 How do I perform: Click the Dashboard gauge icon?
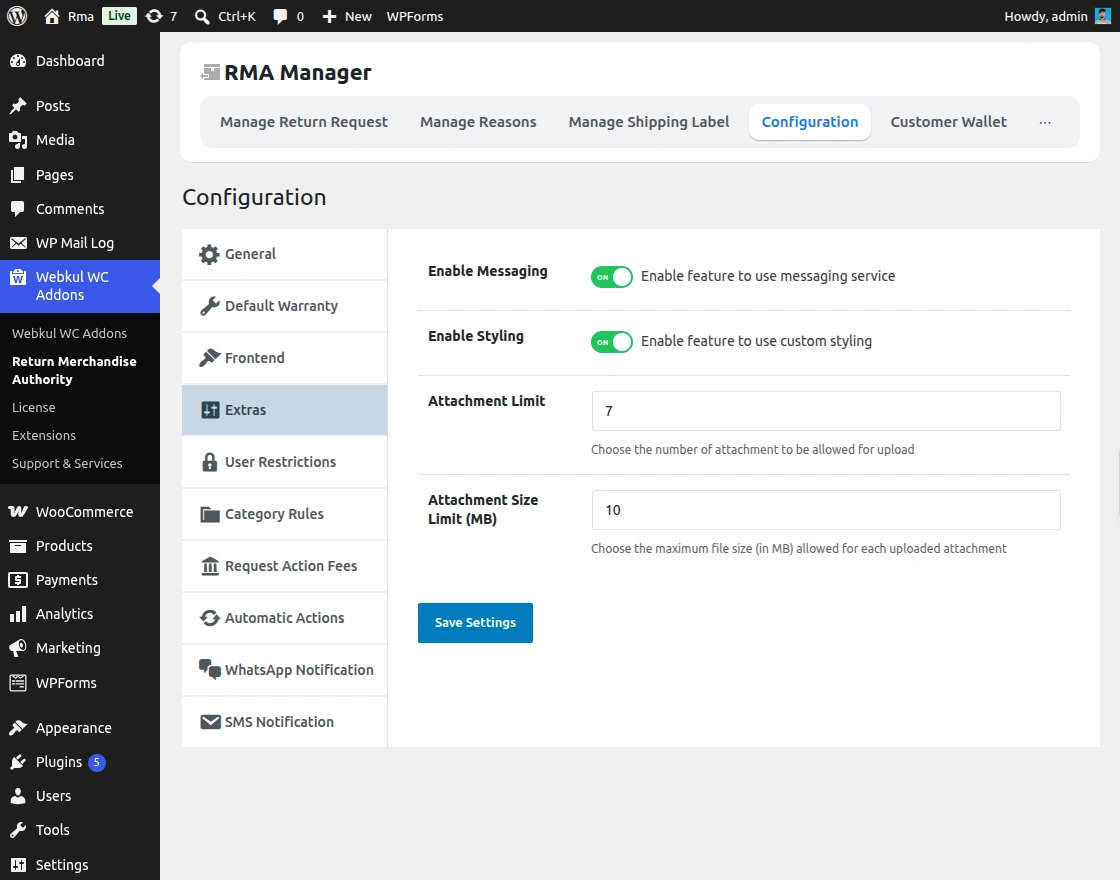(x=18, y=61)
